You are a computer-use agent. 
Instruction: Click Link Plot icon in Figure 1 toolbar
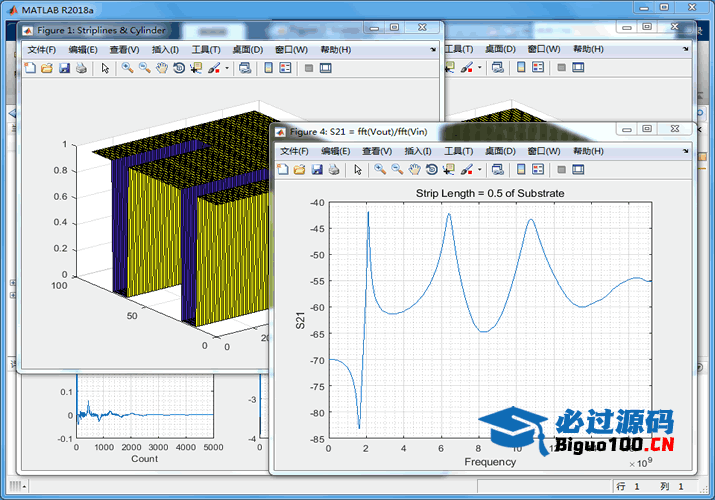[245, 68]
